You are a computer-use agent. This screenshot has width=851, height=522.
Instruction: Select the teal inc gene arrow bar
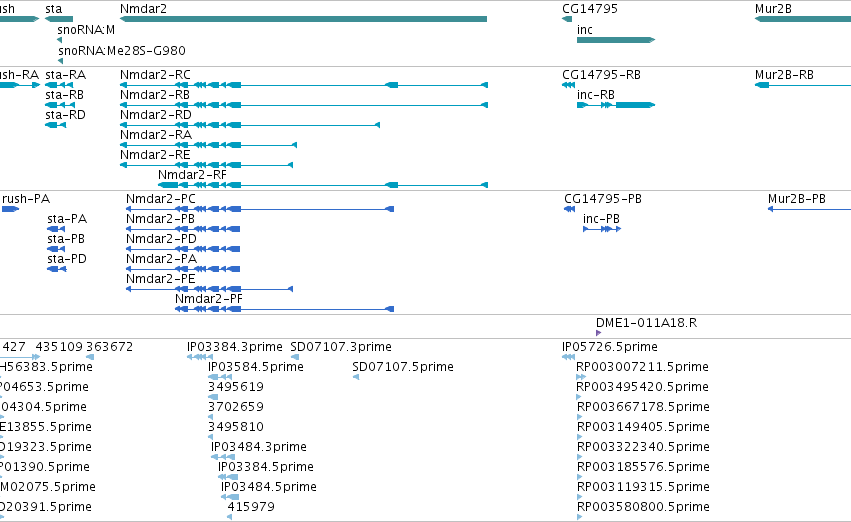pyautogui.click(x=616, y=40)
